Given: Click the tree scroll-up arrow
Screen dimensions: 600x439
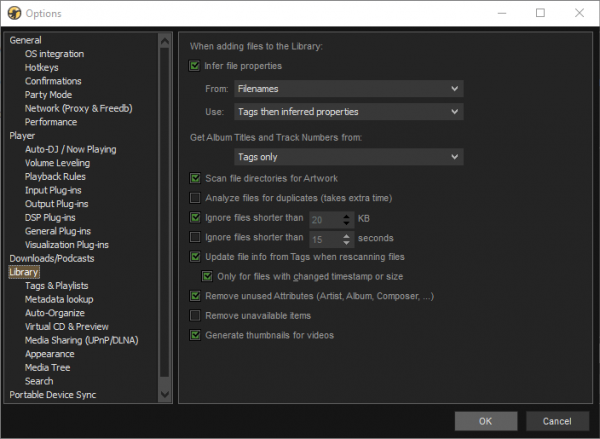Looking at the screenshot, I should pyautogui.click(x=165, y=41).
